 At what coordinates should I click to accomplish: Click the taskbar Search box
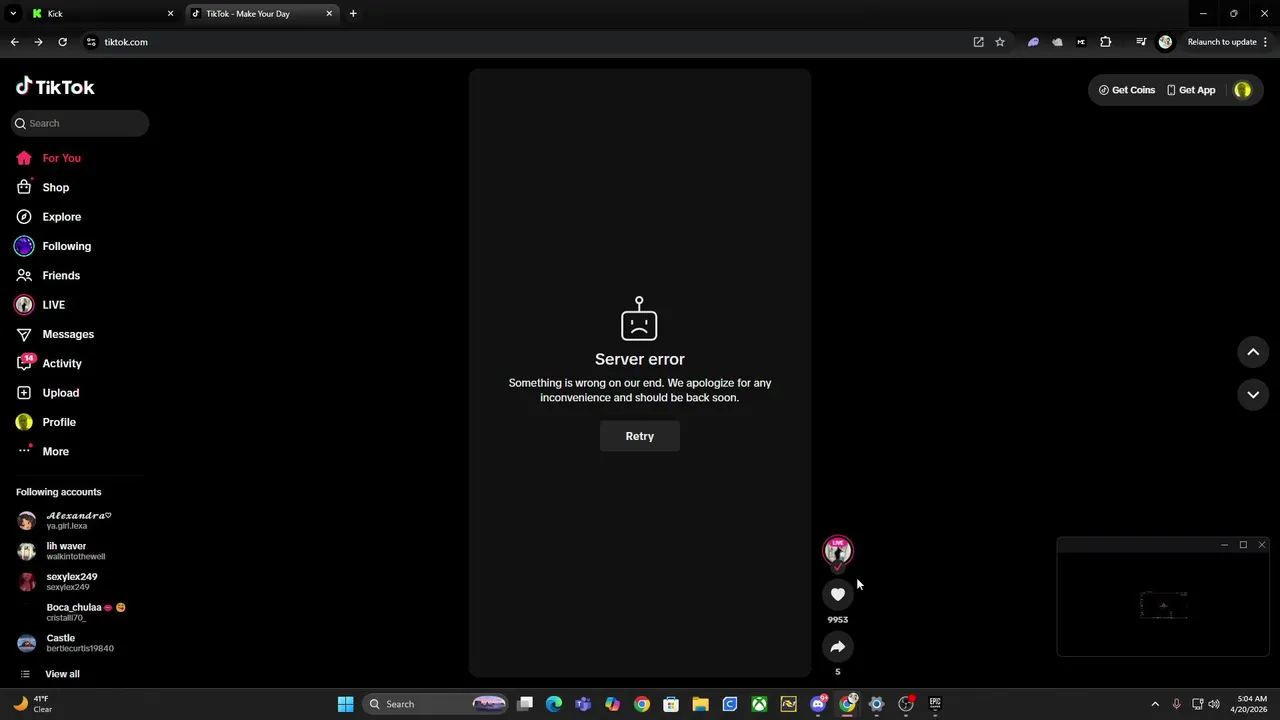(435, 704)
